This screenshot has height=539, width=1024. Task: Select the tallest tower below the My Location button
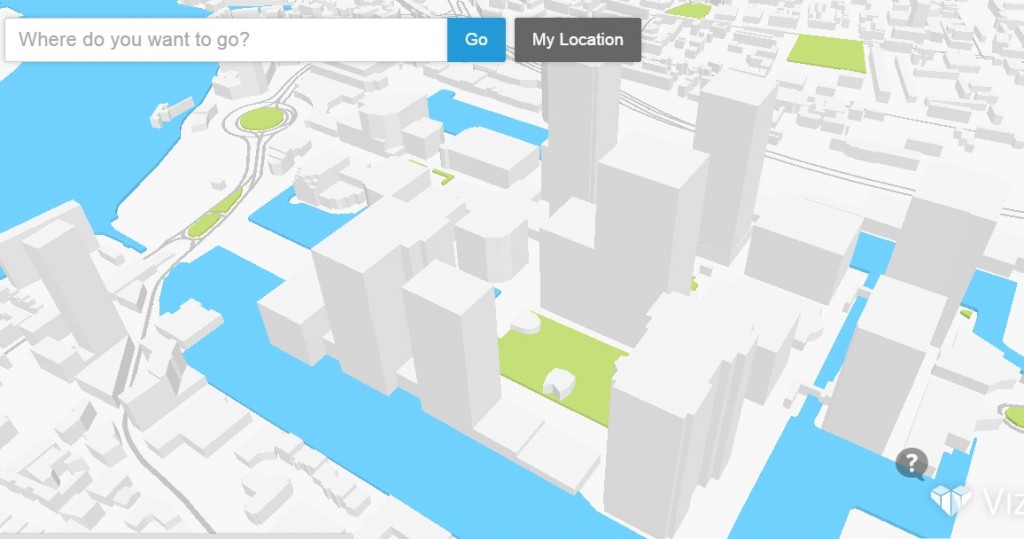point(578,130)
